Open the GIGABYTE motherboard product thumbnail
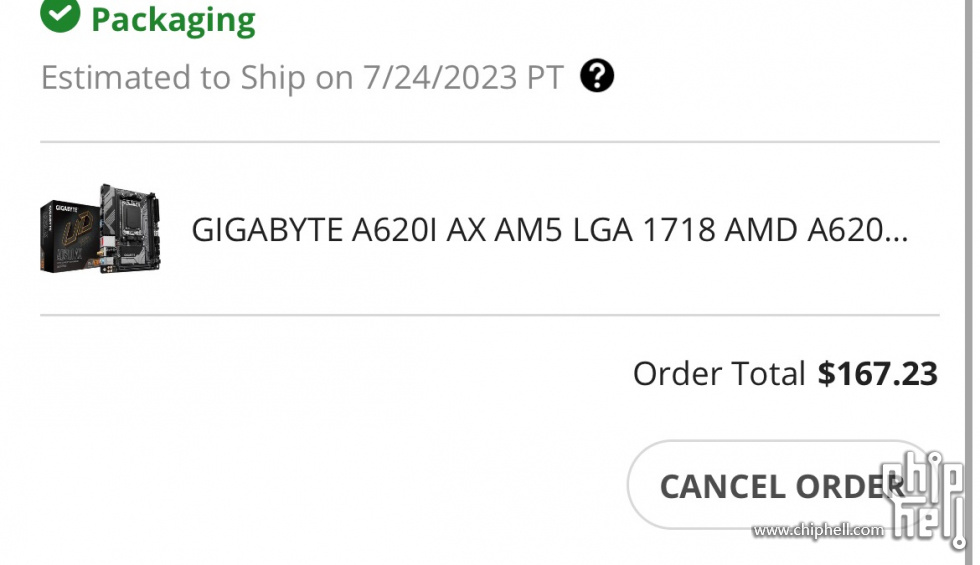980x565 pixels. pyautogui.click(x=100, y=228)
